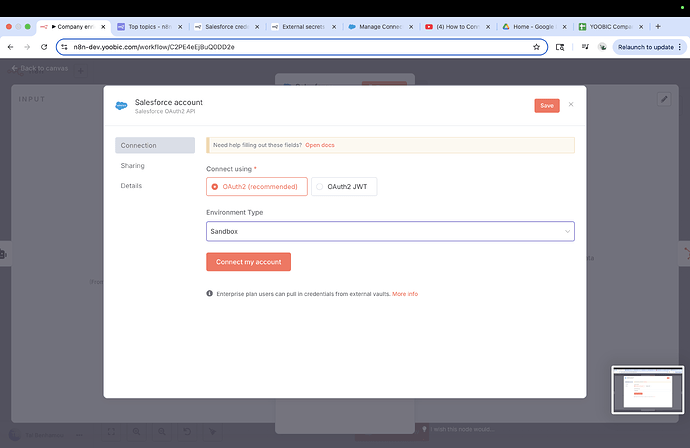Reload the current page
The height and width of the screenshot is (448, 690).
point(44,47)
